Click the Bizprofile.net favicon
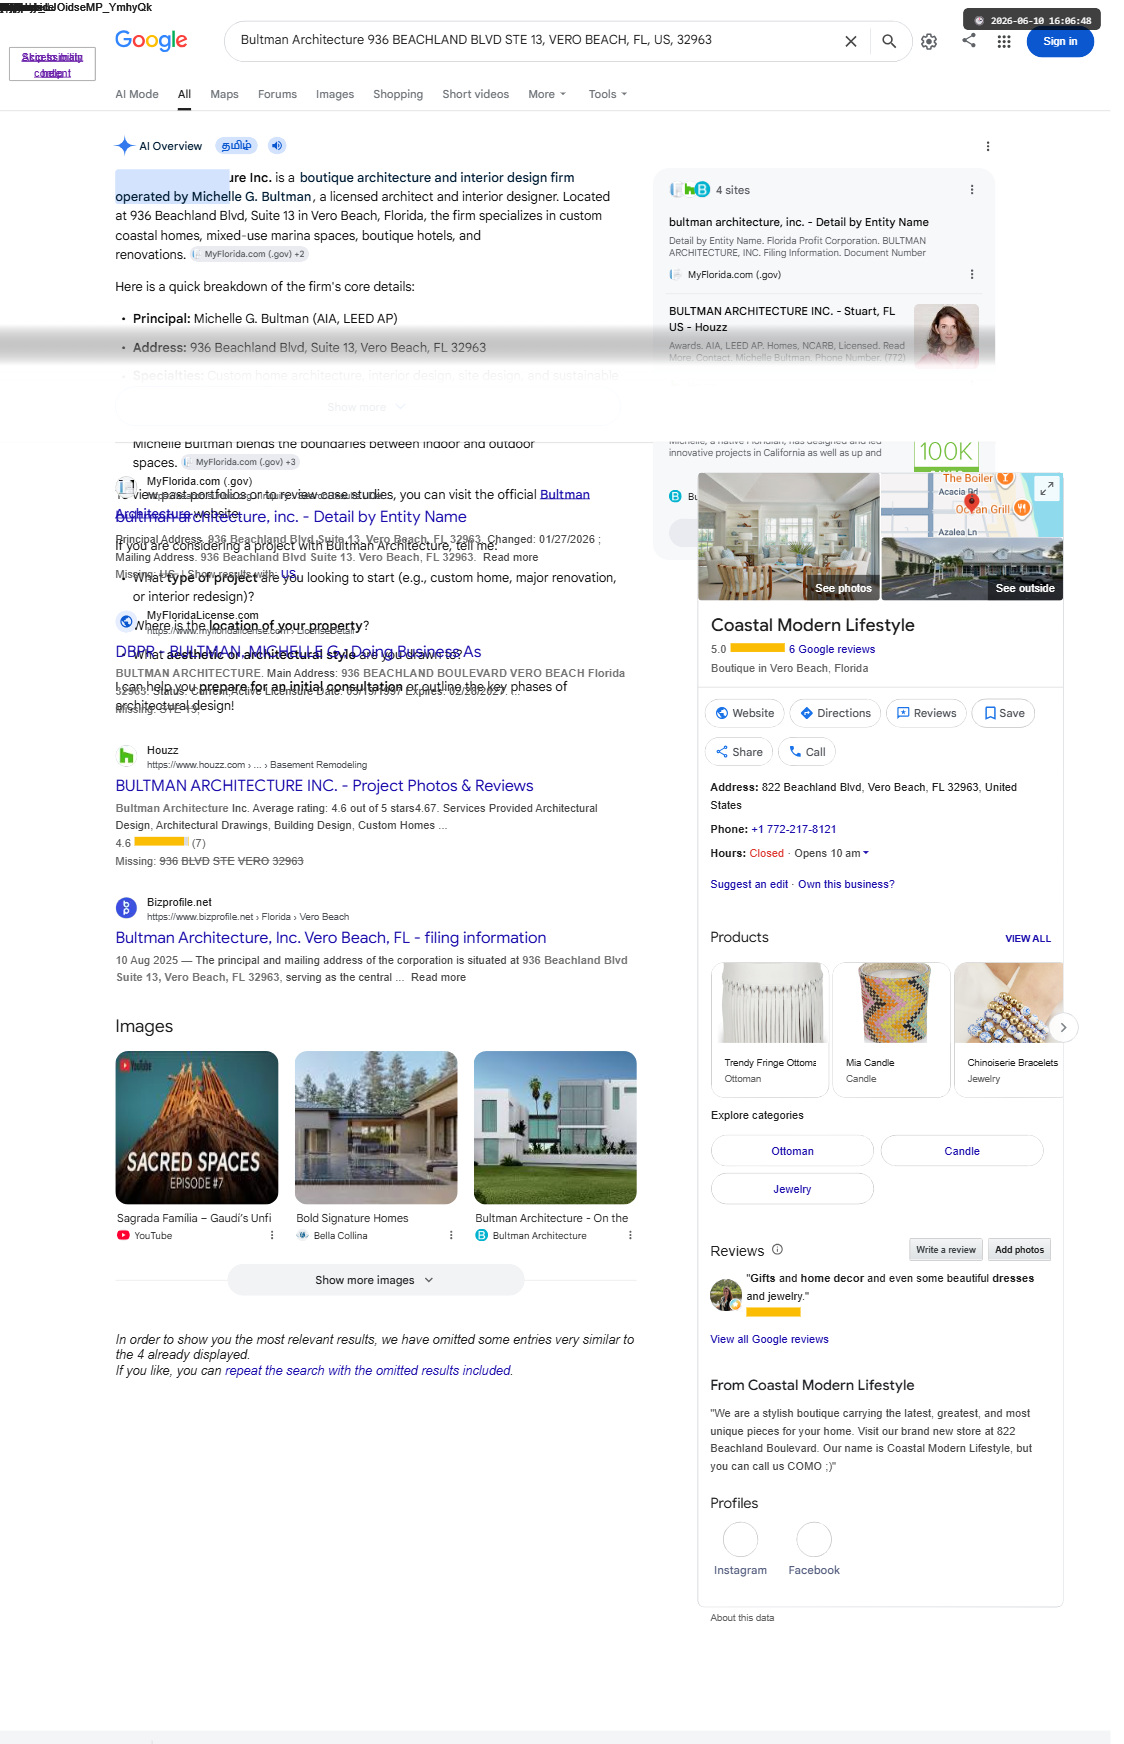 pyautogui.click(x=126, y=908)
